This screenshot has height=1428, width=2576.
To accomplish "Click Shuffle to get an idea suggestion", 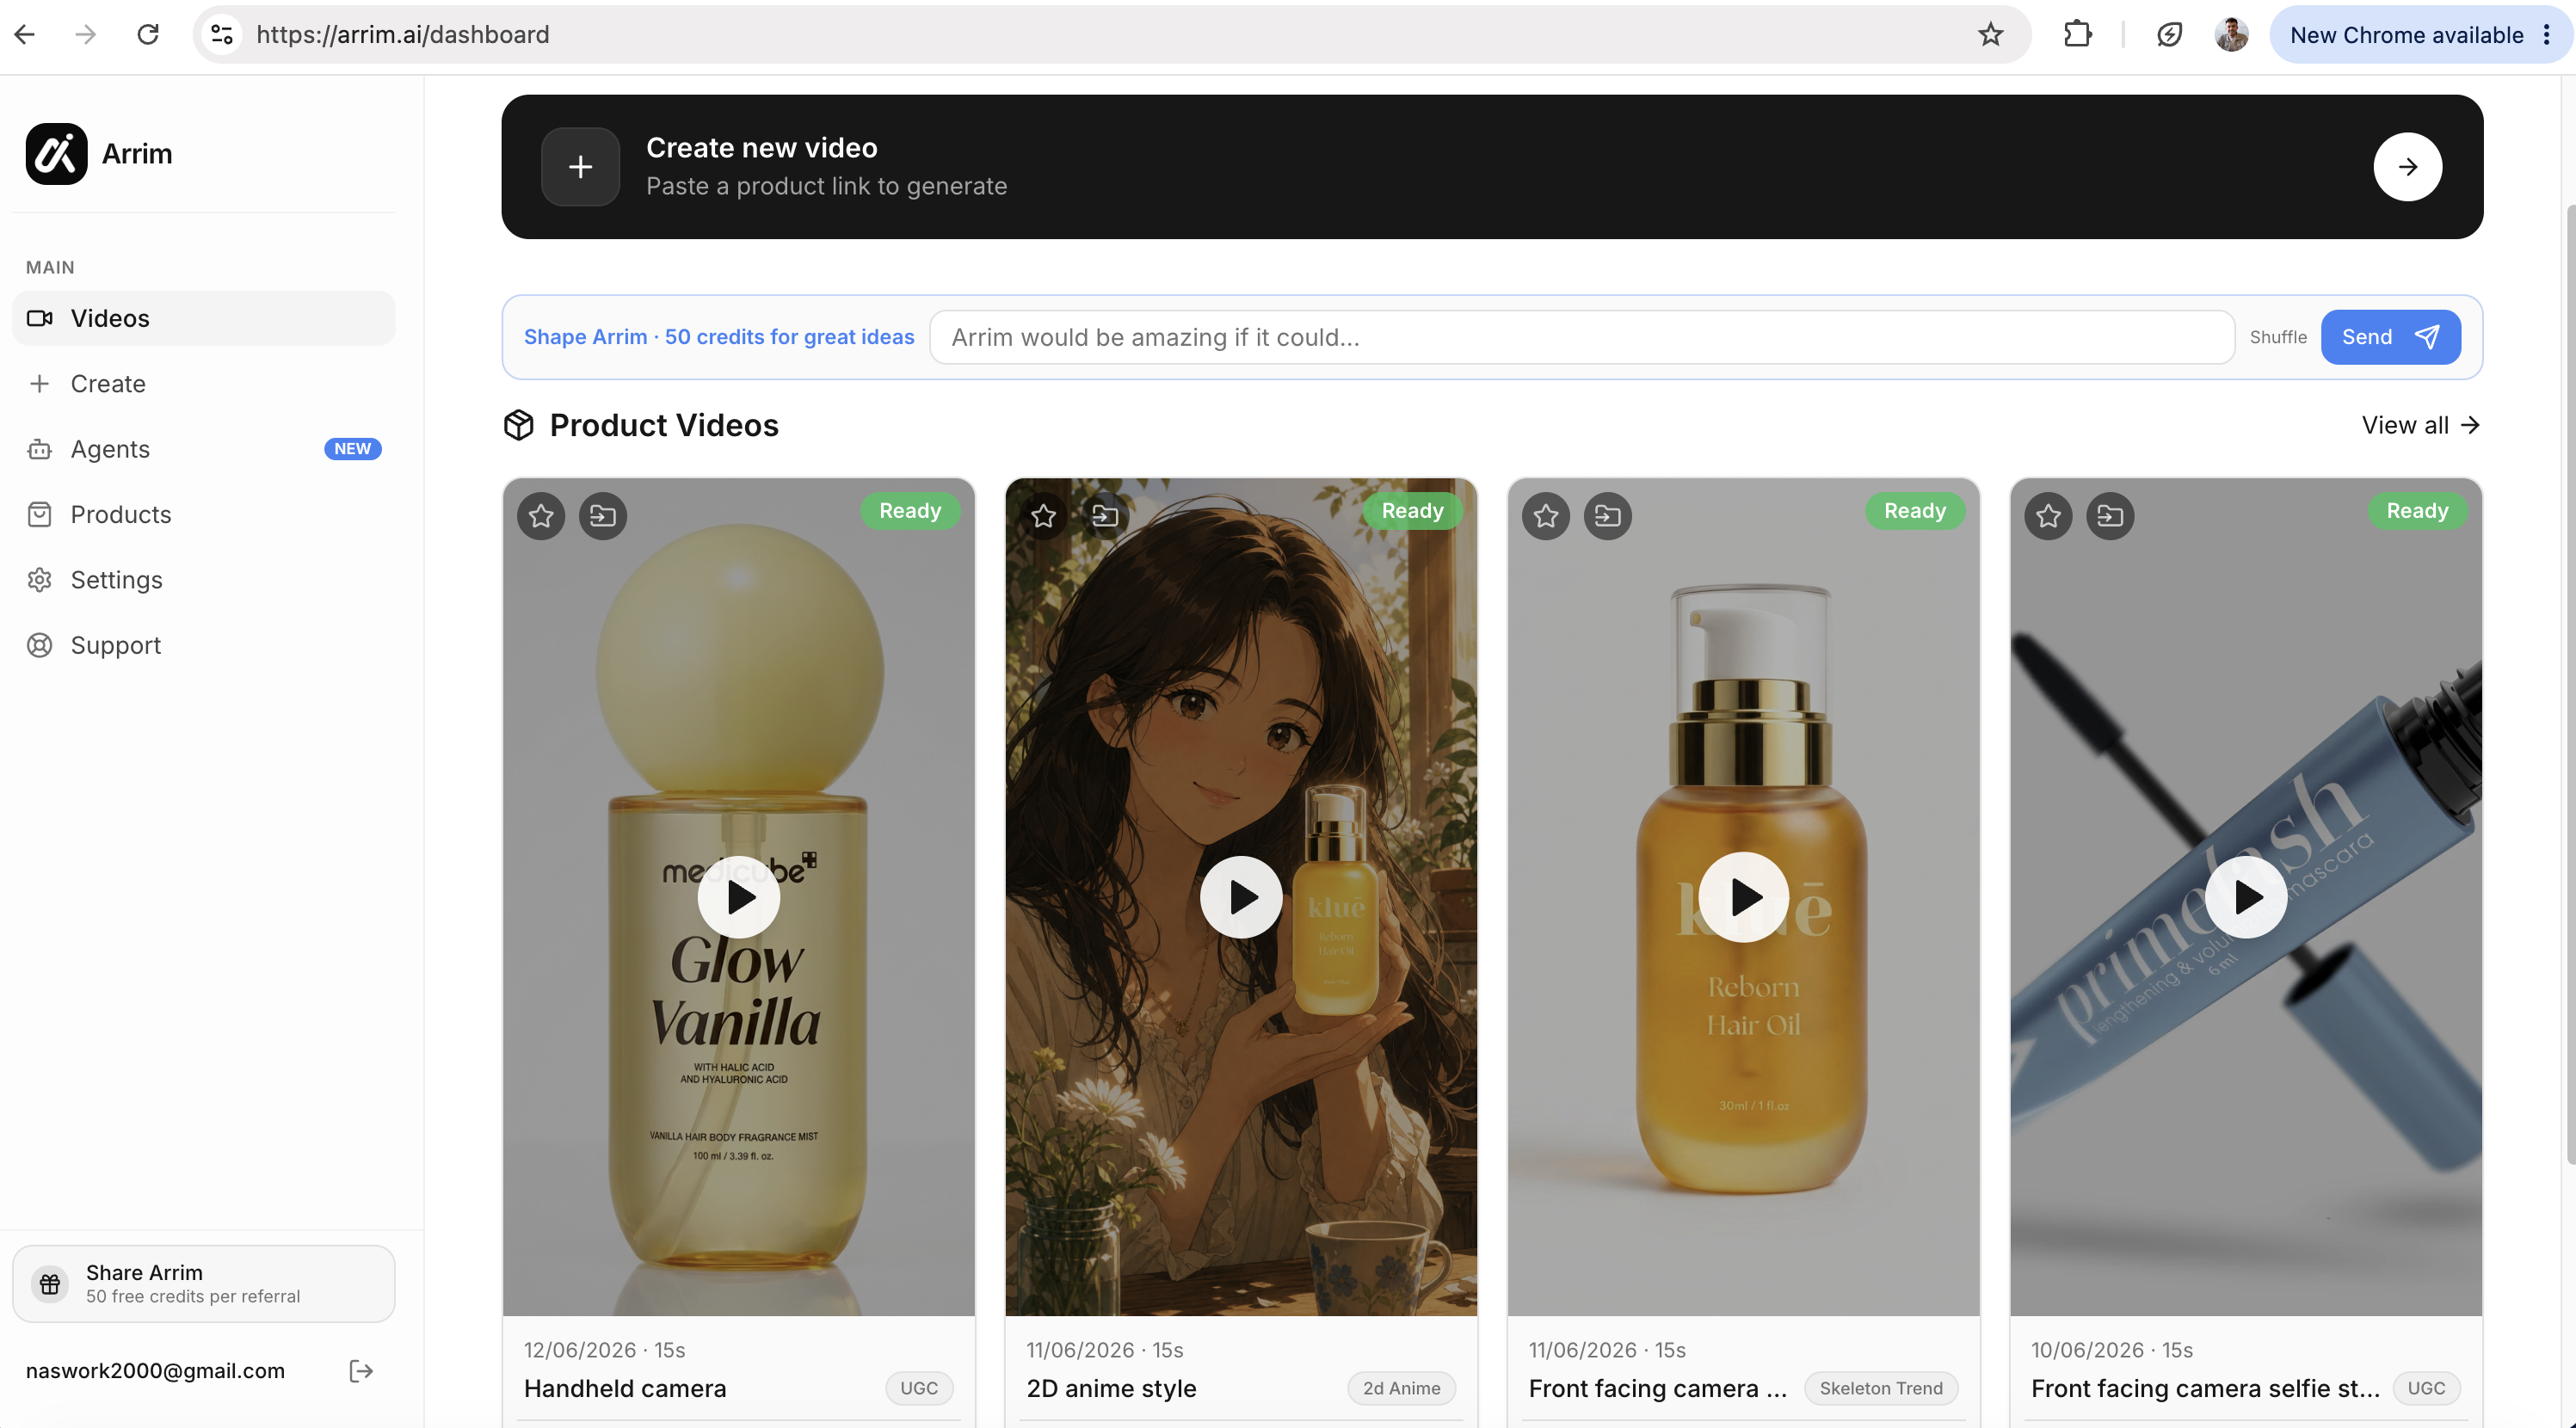I will [2278, 337].
